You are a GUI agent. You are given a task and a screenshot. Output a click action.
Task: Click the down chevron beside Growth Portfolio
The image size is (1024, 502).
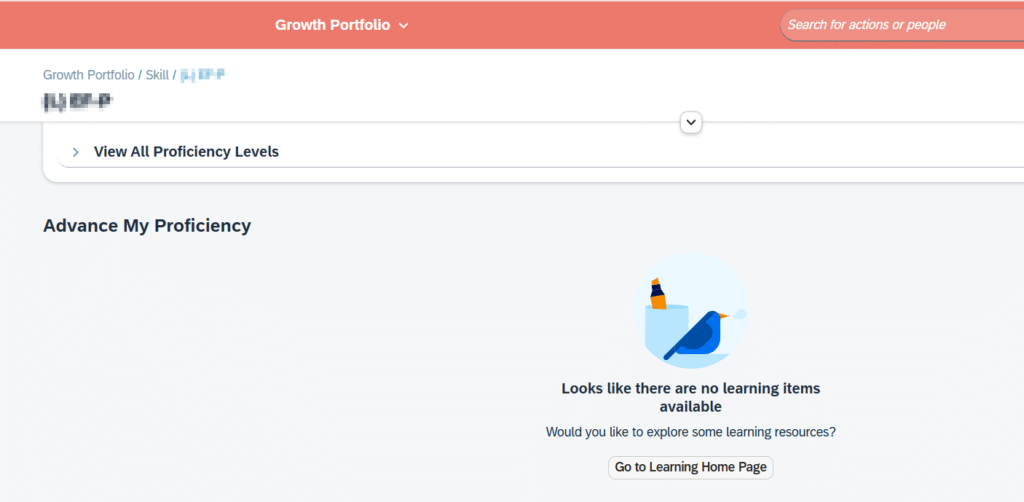point(404,25)
